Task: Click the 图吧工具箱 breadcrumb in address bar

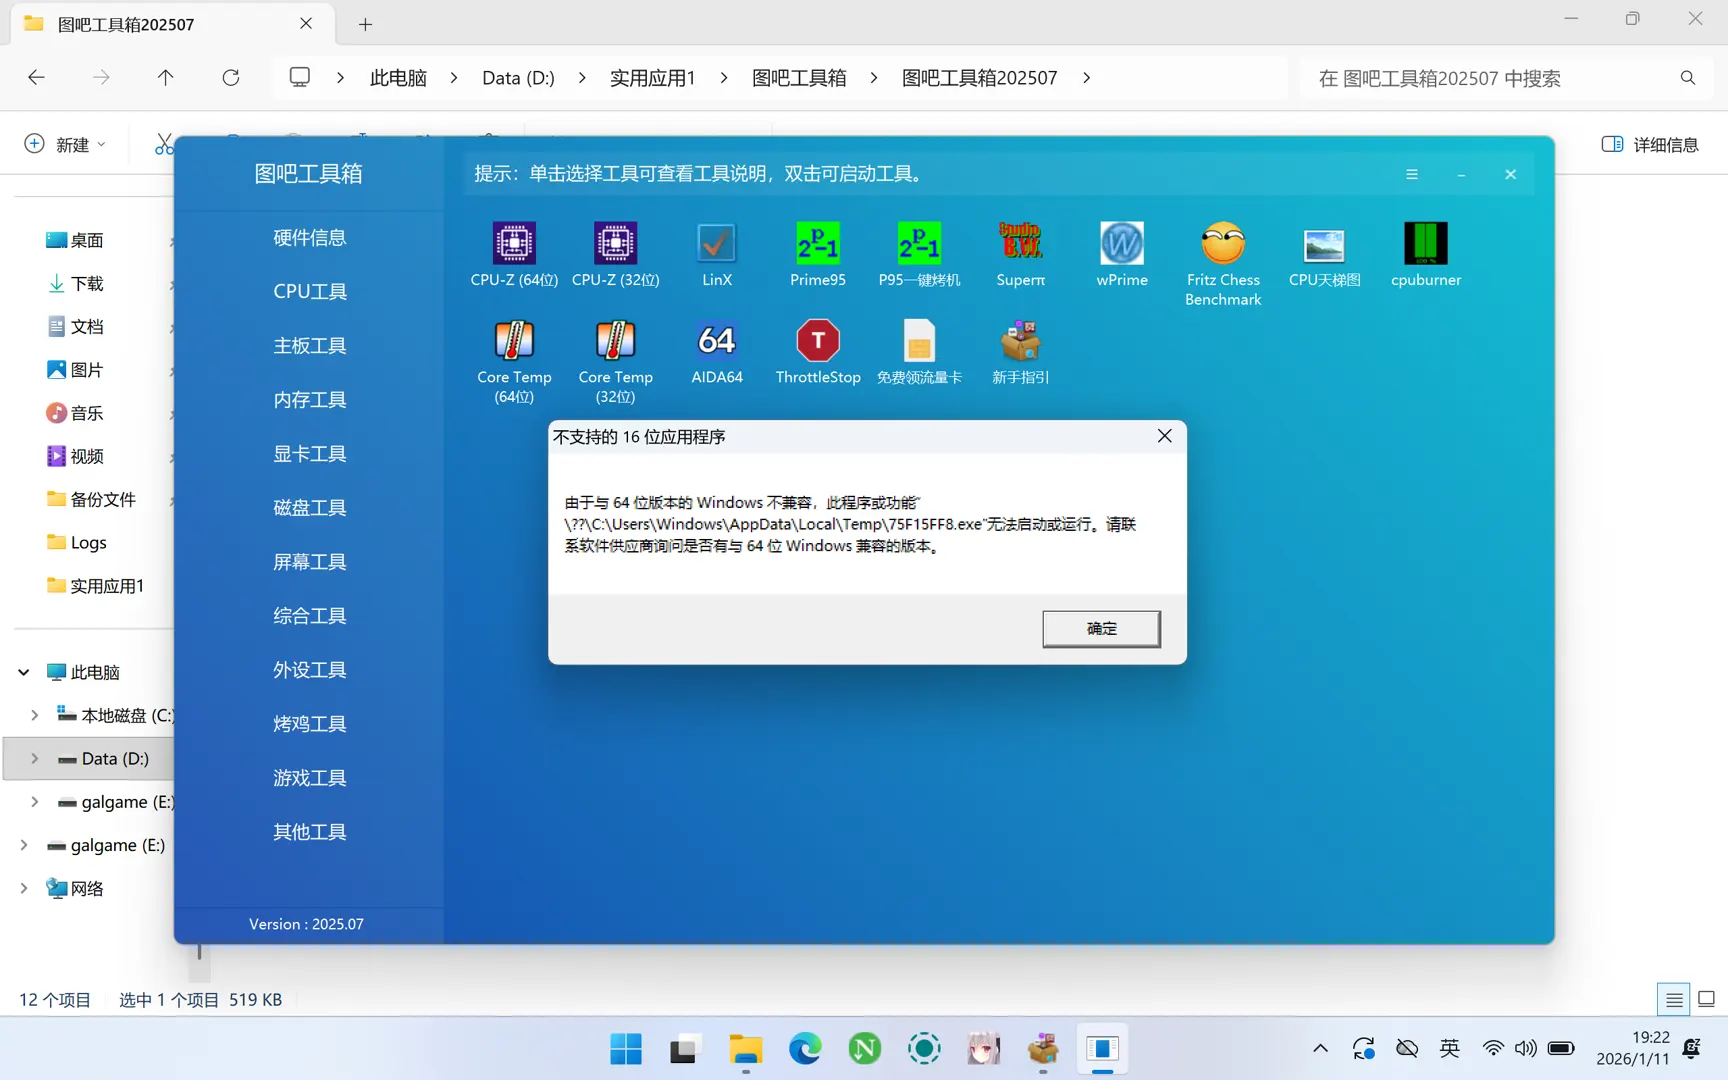Action: pos(799,78)
